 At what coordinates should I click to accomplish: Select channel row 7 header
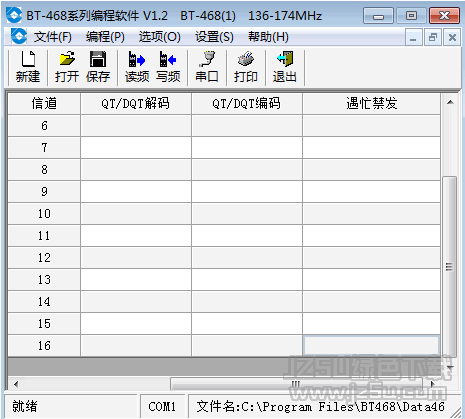tap(44, 148)
